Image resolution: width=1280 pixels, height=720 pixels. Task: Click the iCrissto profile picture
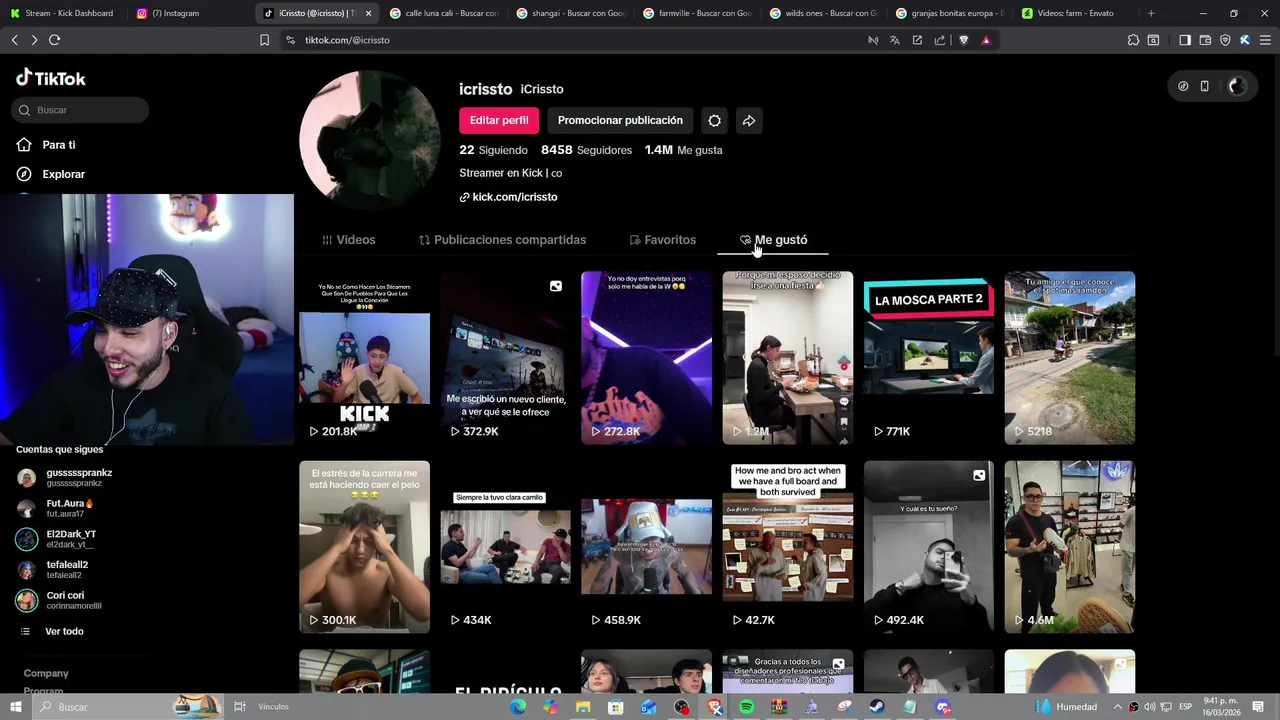[370, 140]
